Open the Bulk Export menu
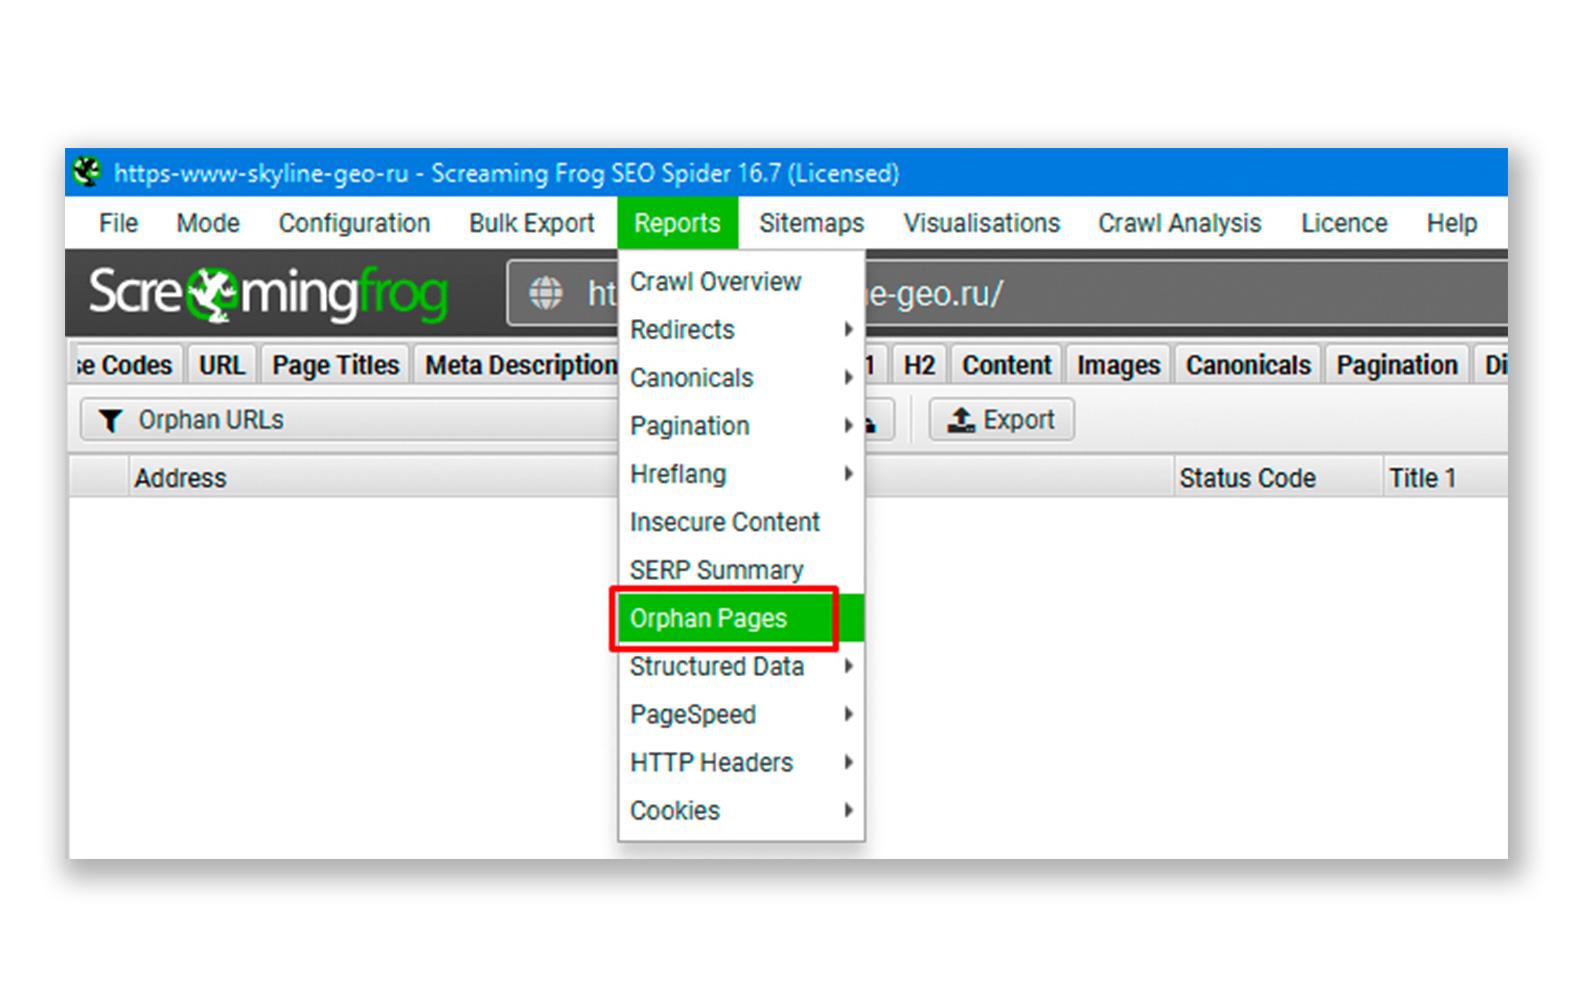Screen dimensions: 1571x1005 tap(532, 223)
